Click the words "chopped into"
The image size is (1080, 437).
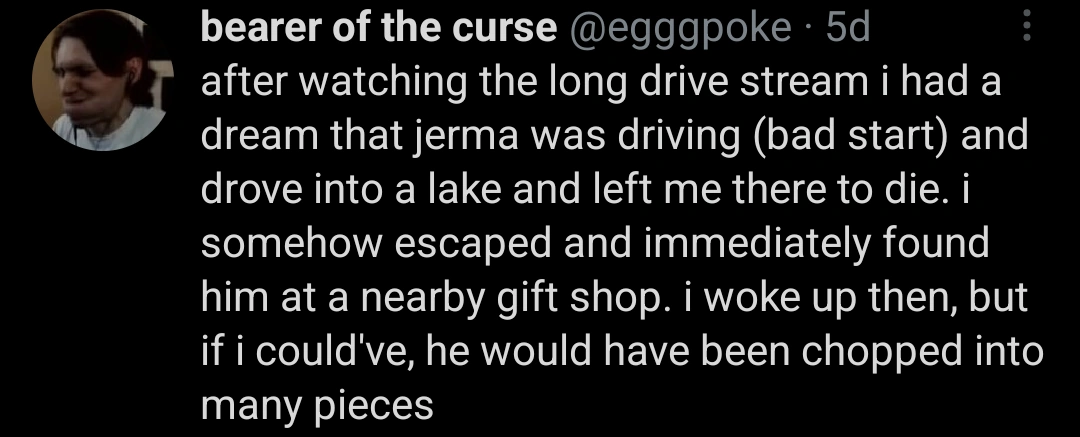[x=920, y=351]
